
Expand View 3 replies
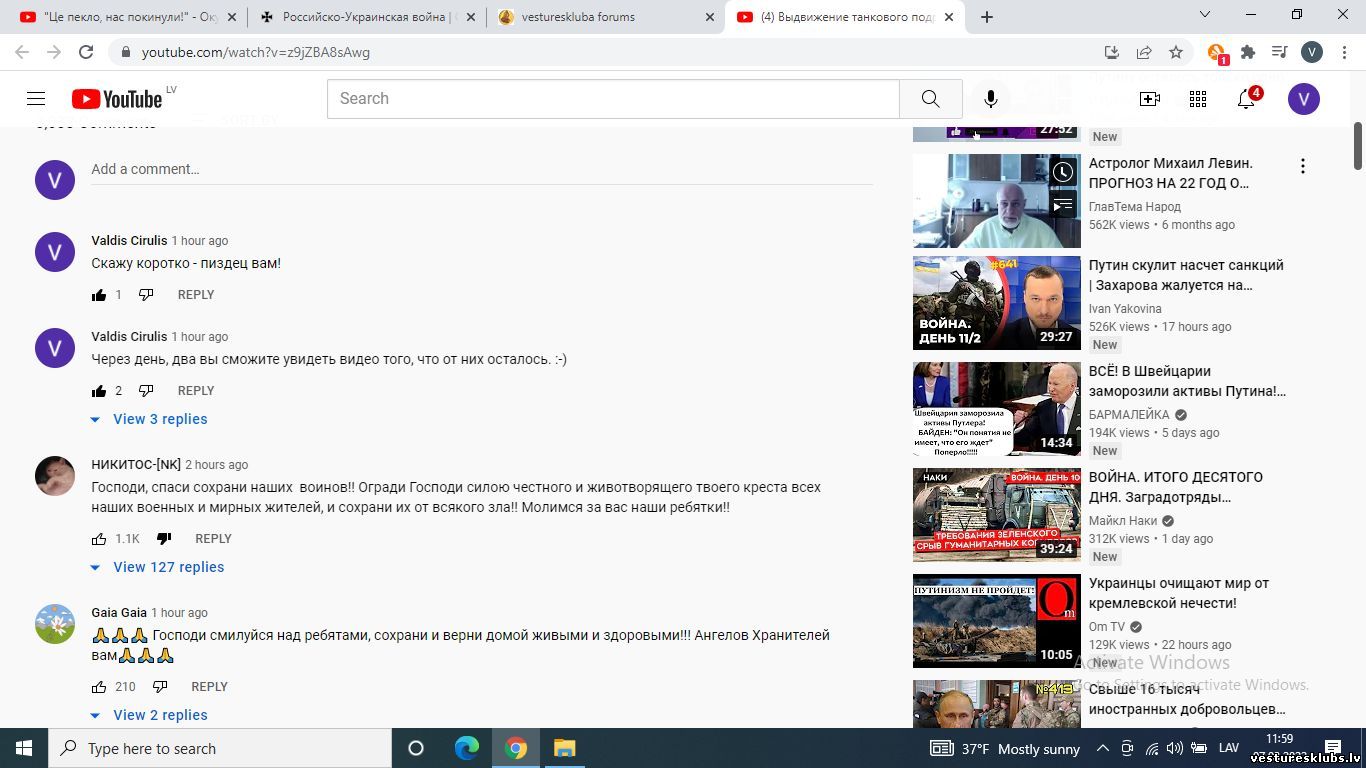pyautogui.click(x=149, y=419)
